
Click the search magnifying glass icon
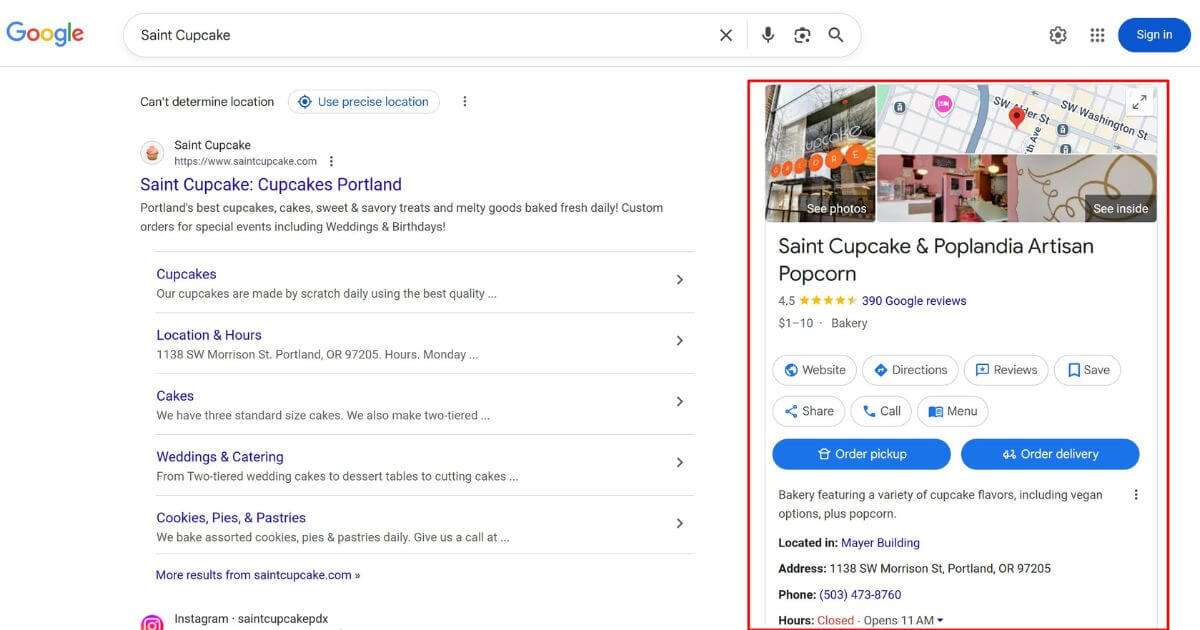[x=836, y=34]
